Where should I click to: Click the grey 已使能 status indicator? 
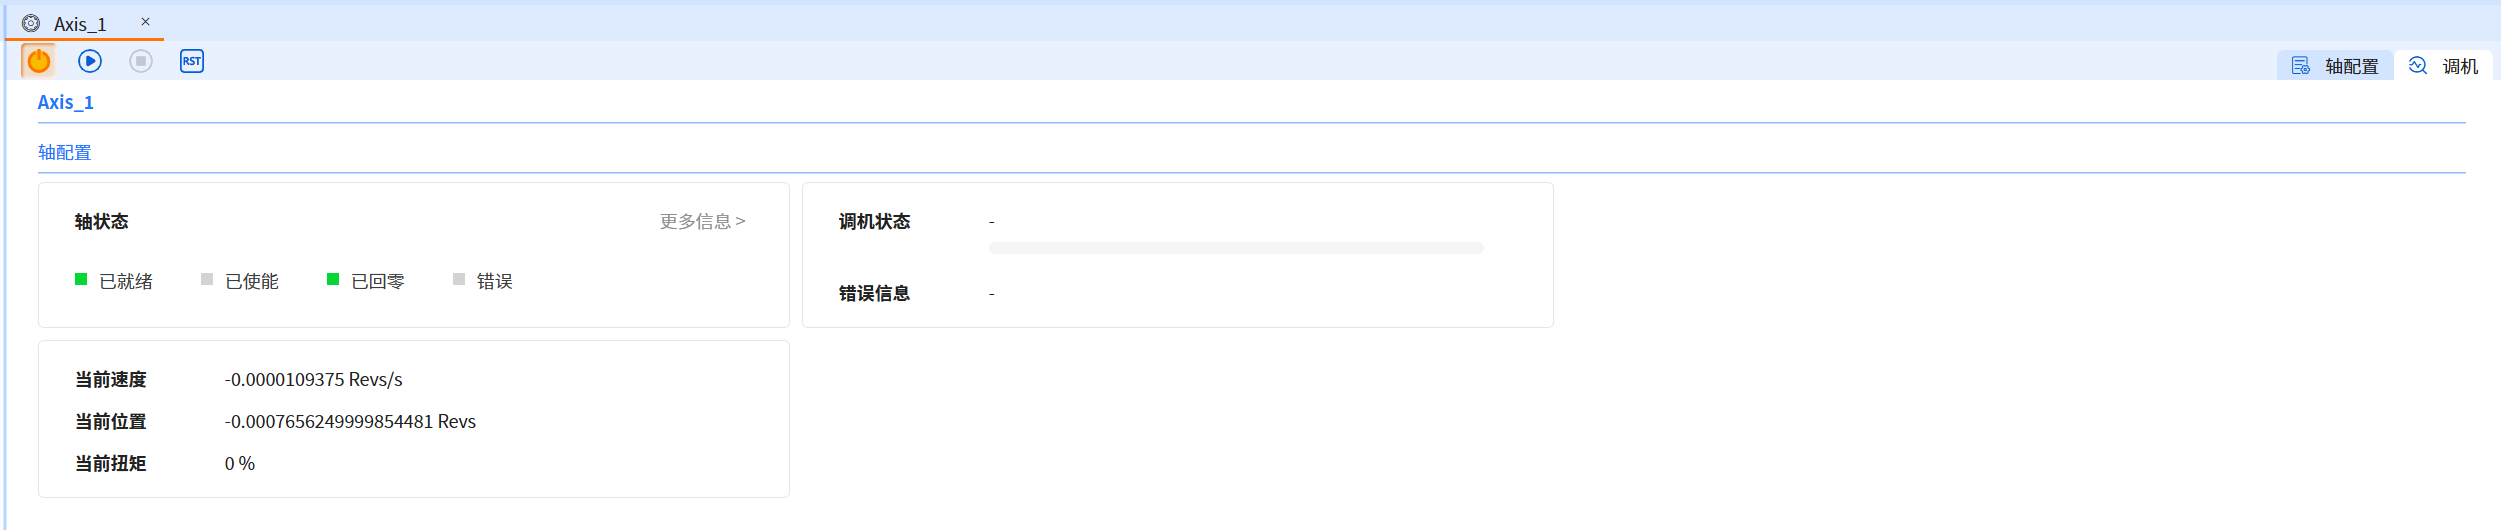coord(207,280)
